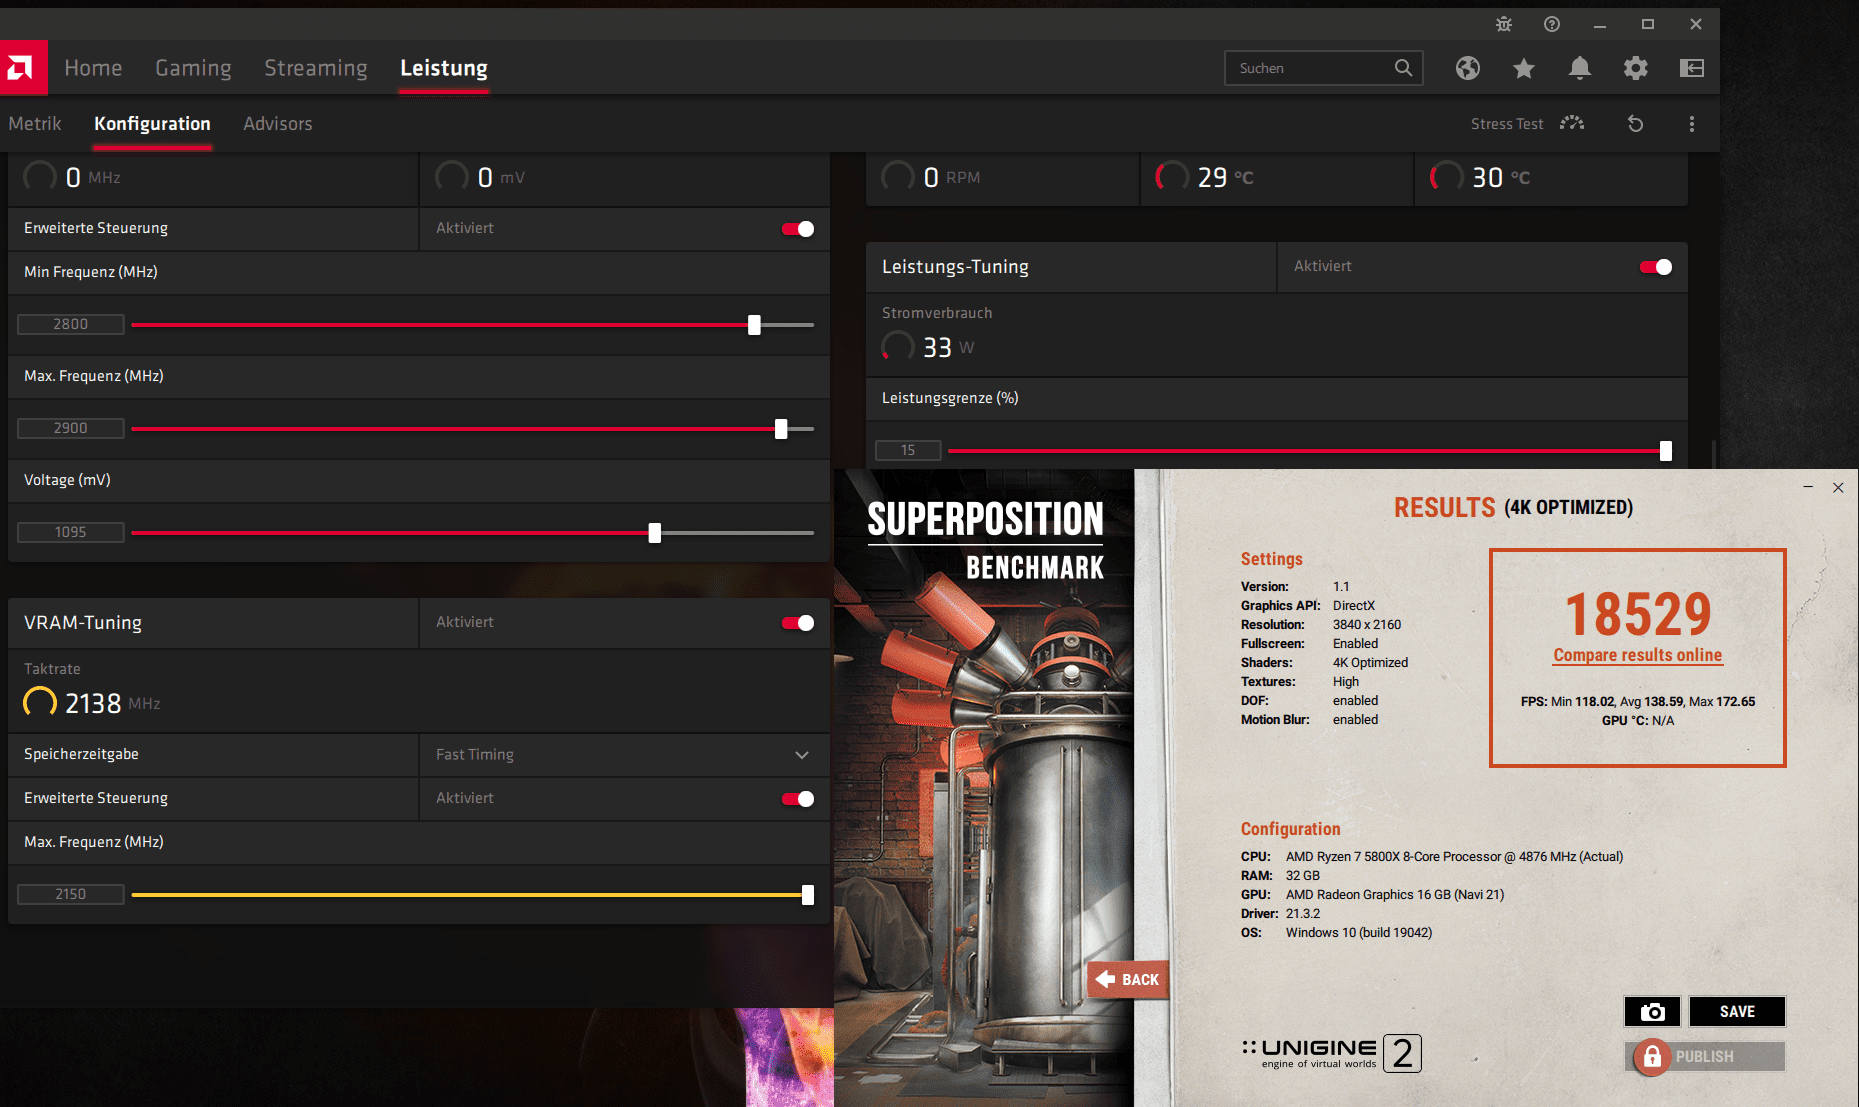Screen dimensions: 1859x1107
Task: Open the bug report icon
Action: click(1504, 24)
